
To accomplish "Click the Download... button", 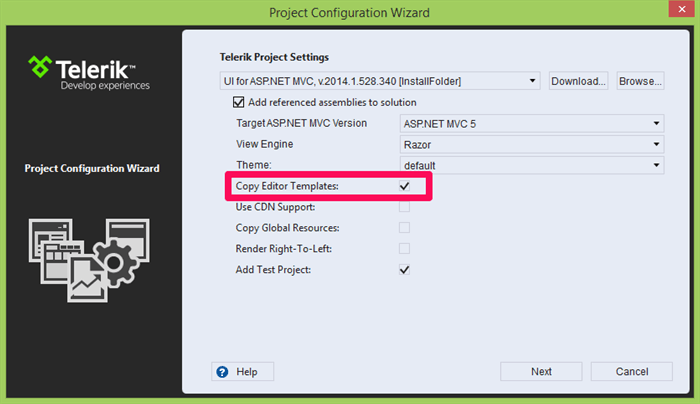I will (x=578, y=81).
